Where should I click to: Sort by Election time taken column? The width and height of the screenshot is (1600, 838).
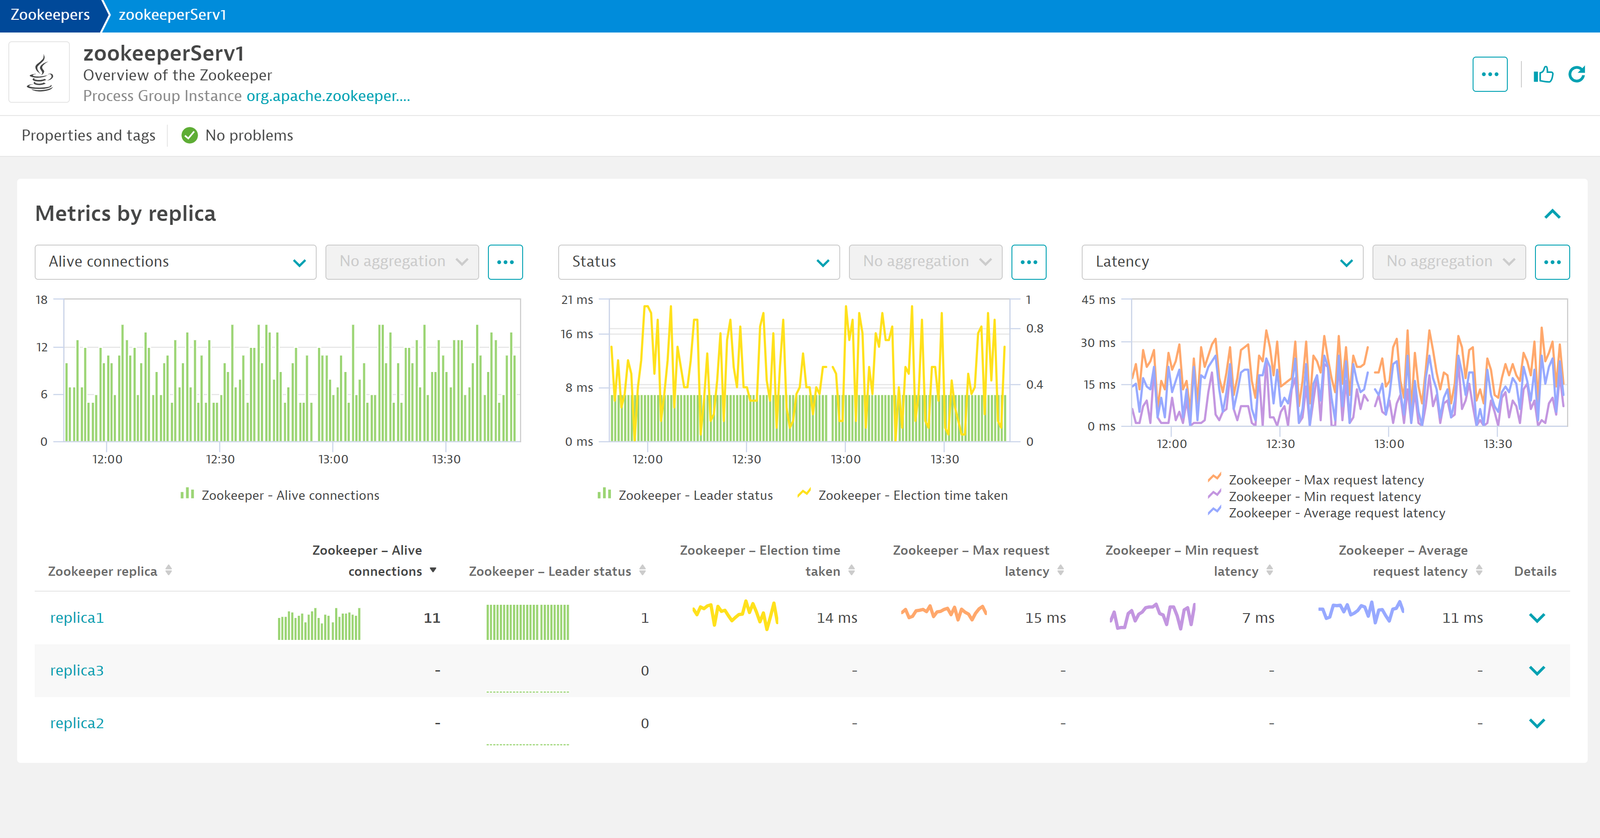[x=767, y=561]
